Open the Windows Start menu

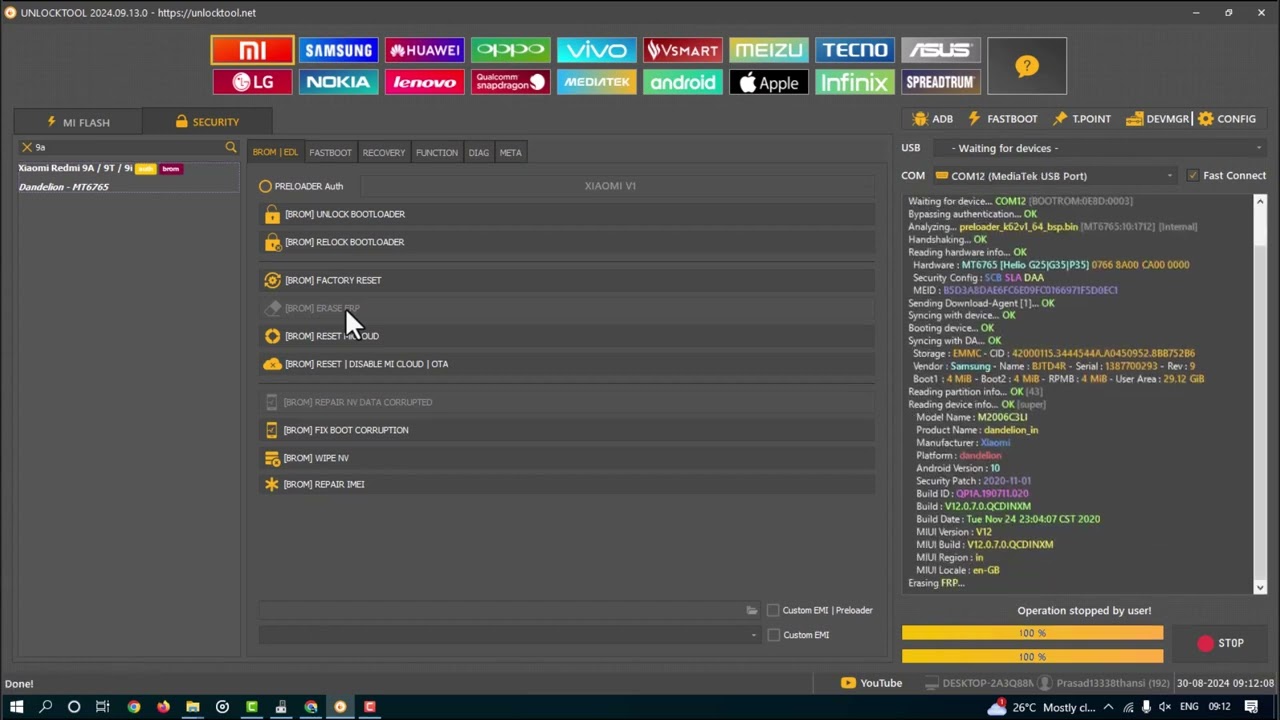[16, 707]
